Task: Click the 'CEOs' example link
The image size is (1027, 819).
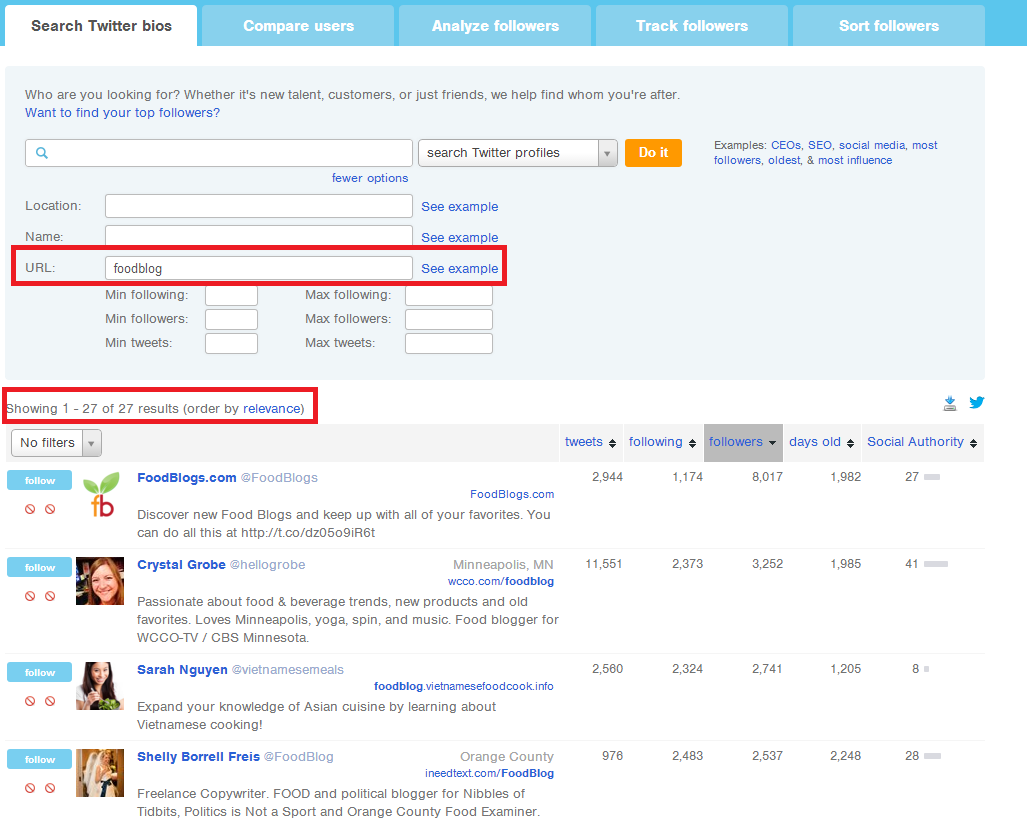Action: coord(786,145)
